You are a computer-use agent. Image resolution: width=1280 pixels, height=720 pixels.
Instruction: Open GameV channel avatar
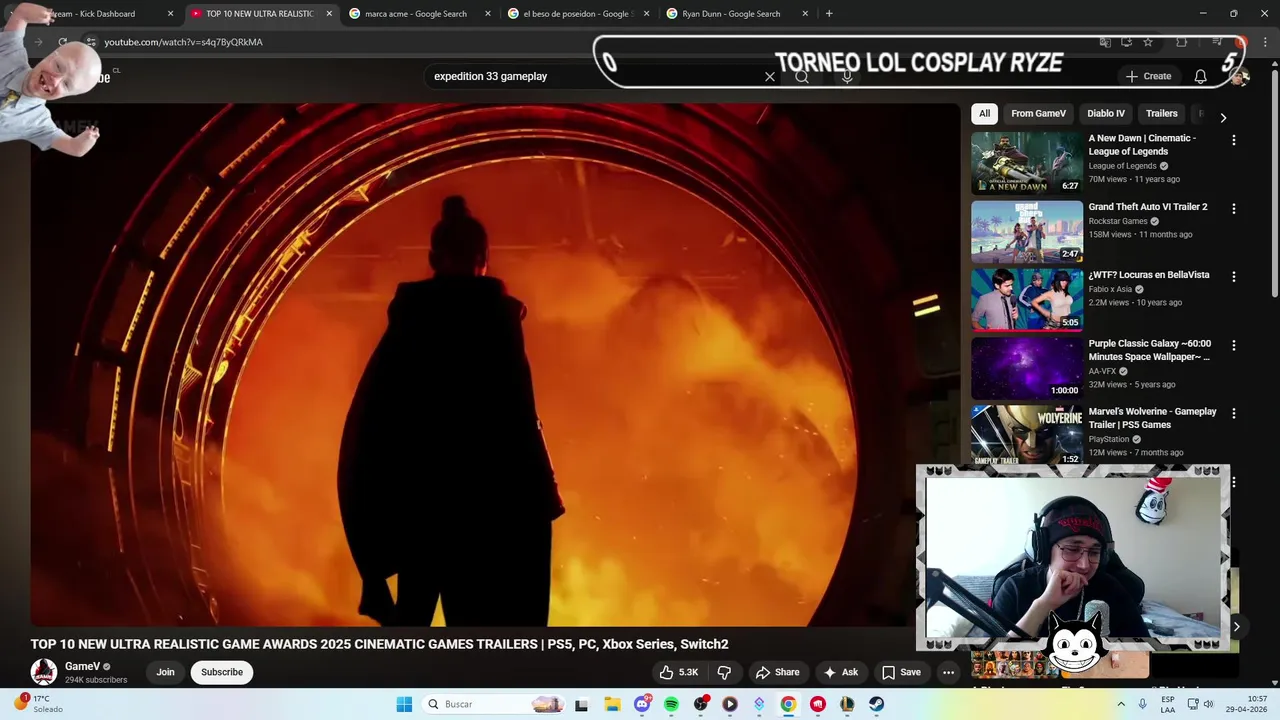click(43, 672)
